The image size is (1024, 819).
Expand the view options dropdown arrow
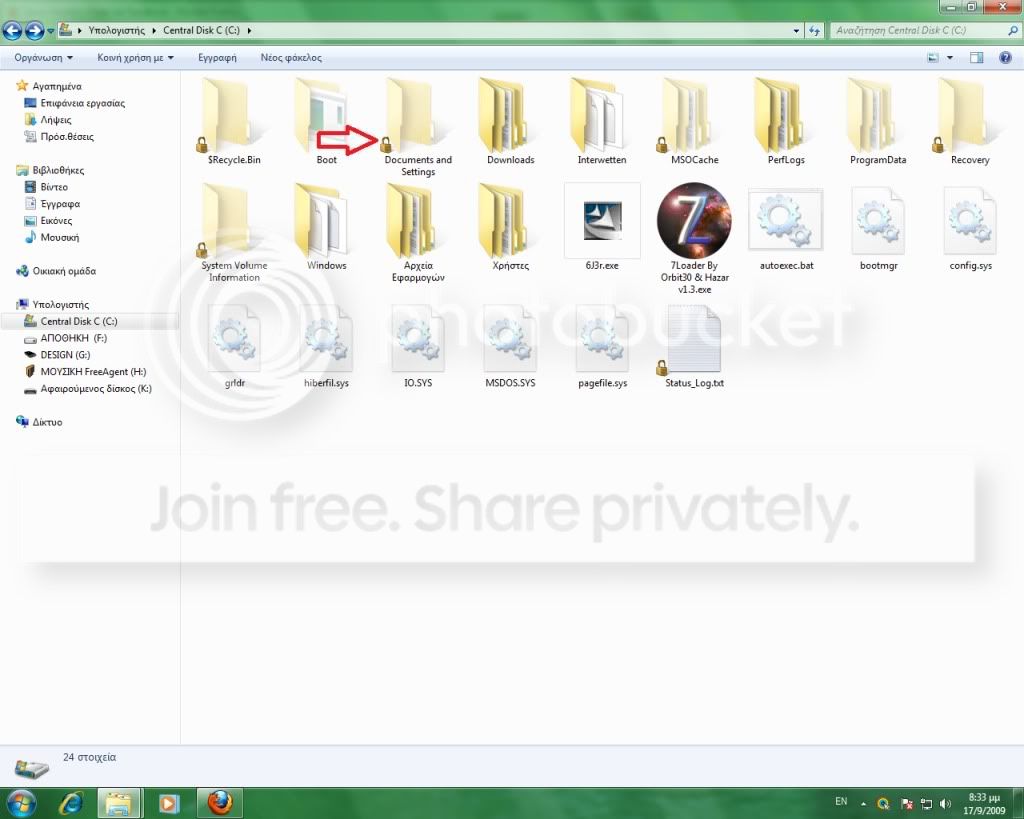950,57
